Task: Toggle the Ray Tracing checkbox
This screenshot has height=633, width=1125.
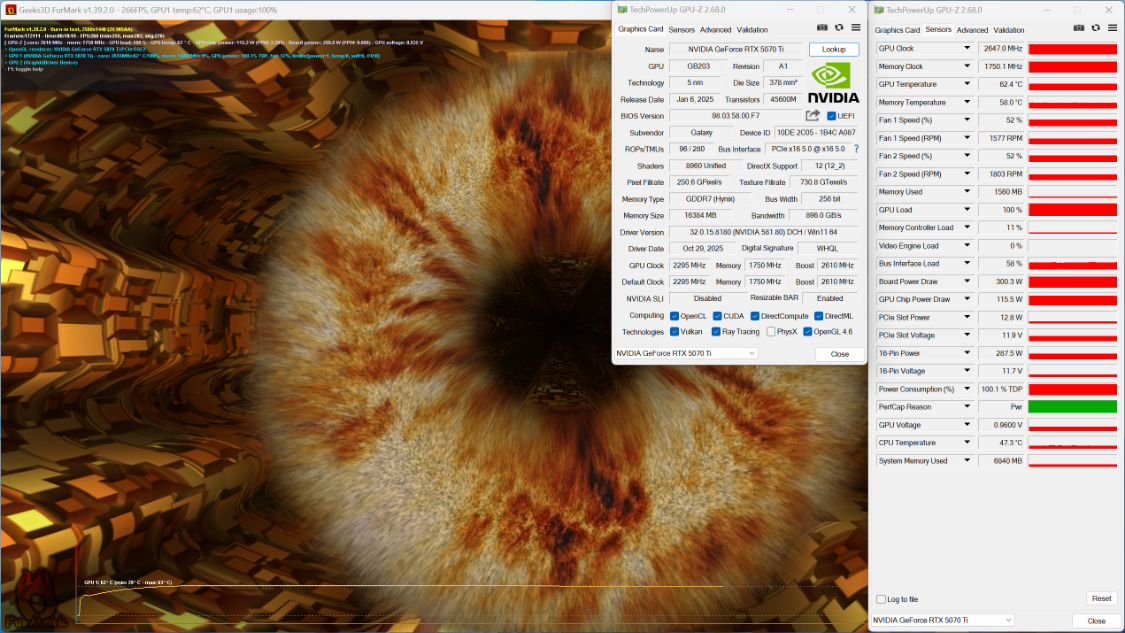Action: pyautogui.click(x=715, y=332)
